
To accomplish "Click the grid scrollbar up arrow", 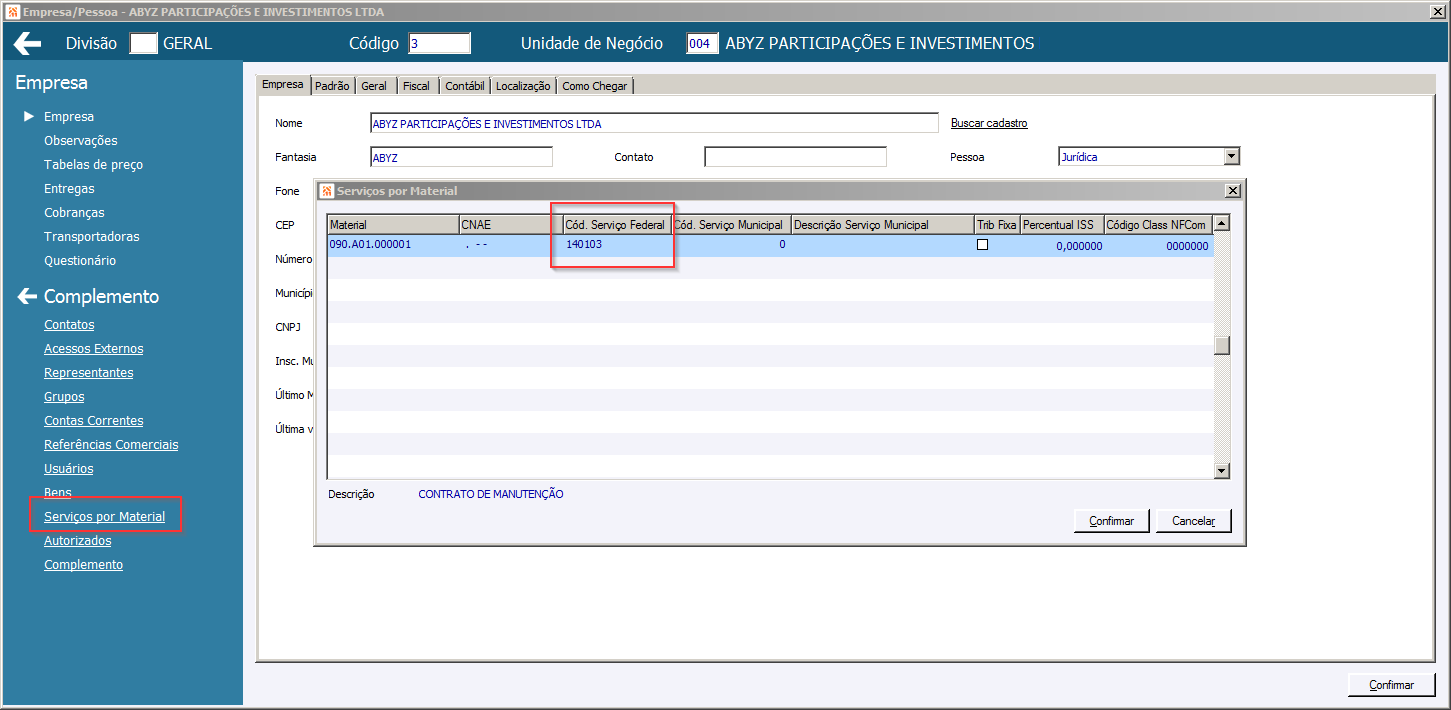I will (x=1221, y=224).
